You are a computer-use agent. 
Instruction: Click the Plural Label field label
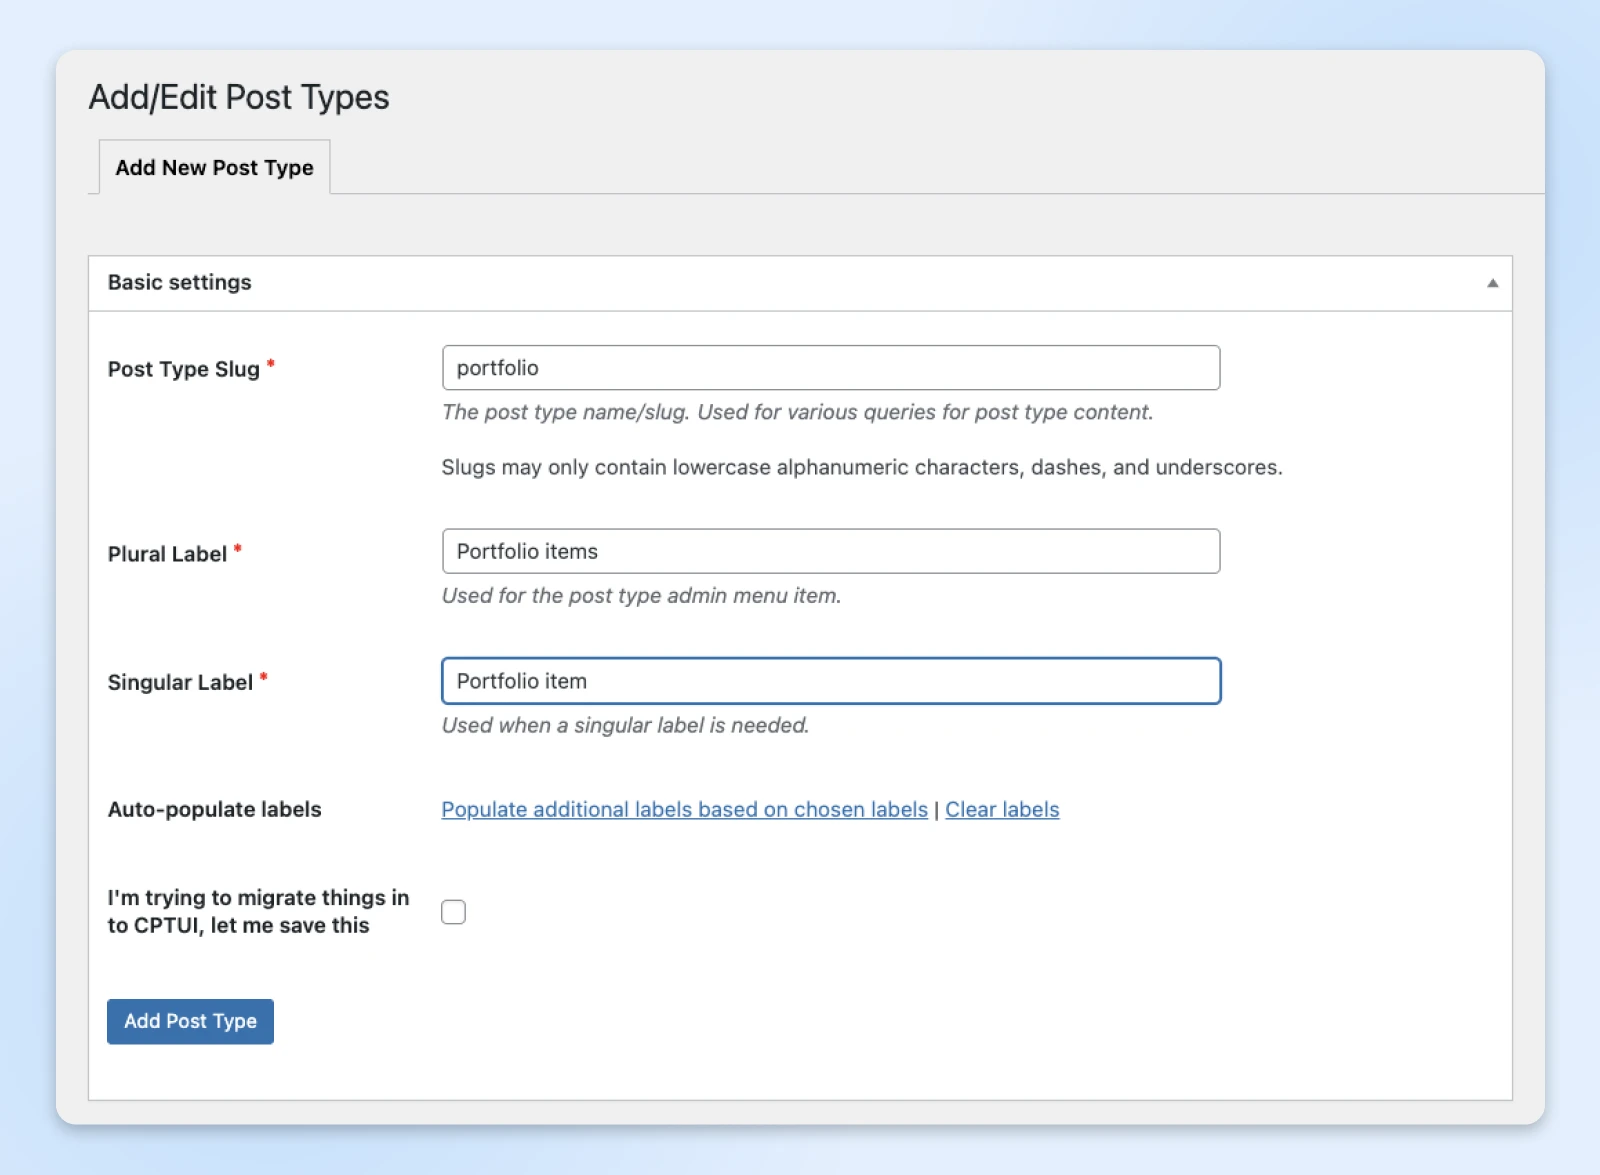(x=167, y=554)
